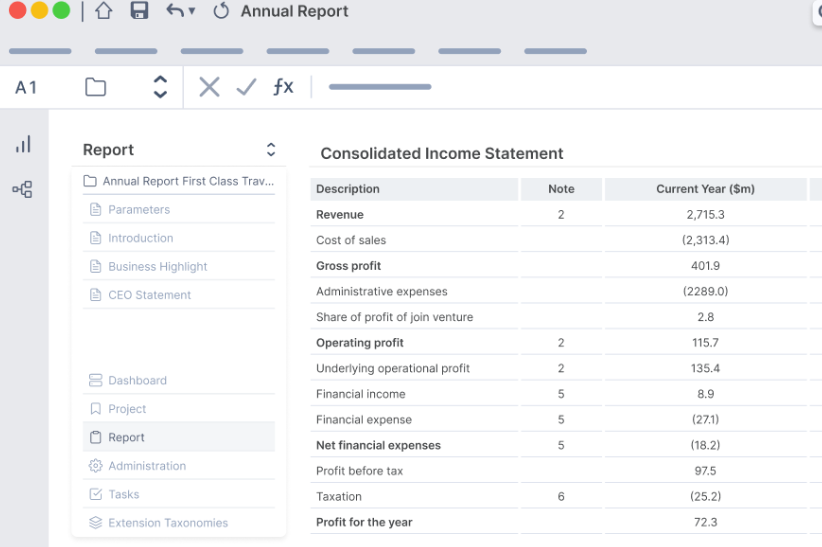Select Underlying operational profit cell

[414, 368]
